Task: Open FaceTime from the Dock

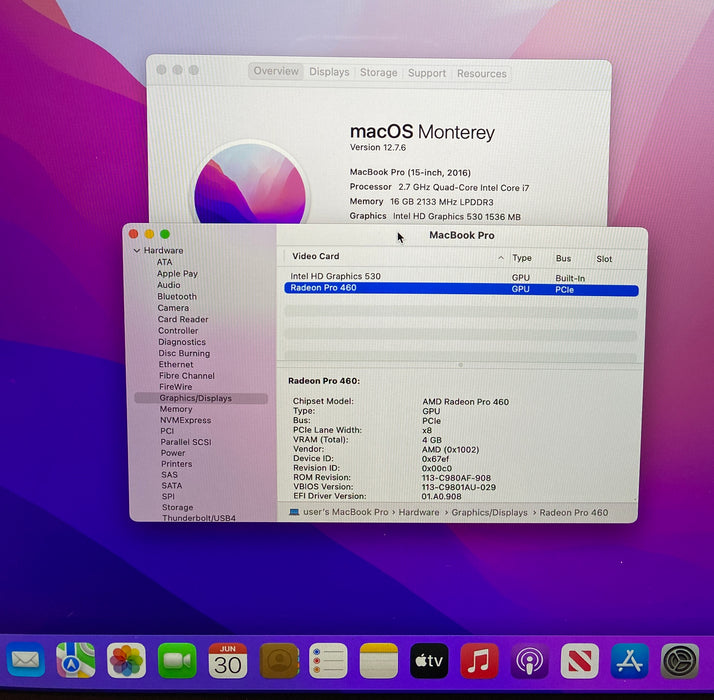Action: (x=177, y=660)
